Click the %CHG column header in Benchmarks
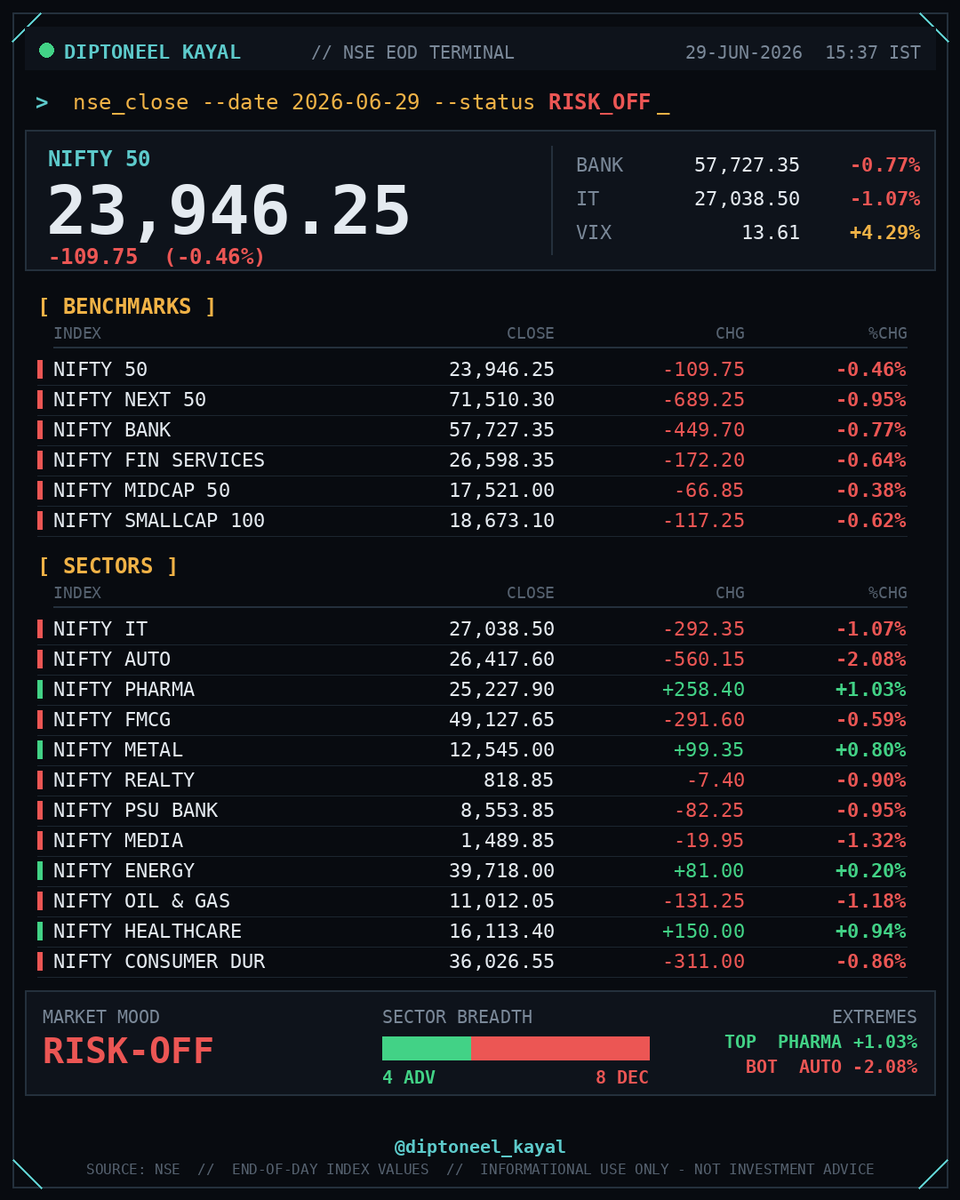 pyautogui.click(x=887, y=333)
